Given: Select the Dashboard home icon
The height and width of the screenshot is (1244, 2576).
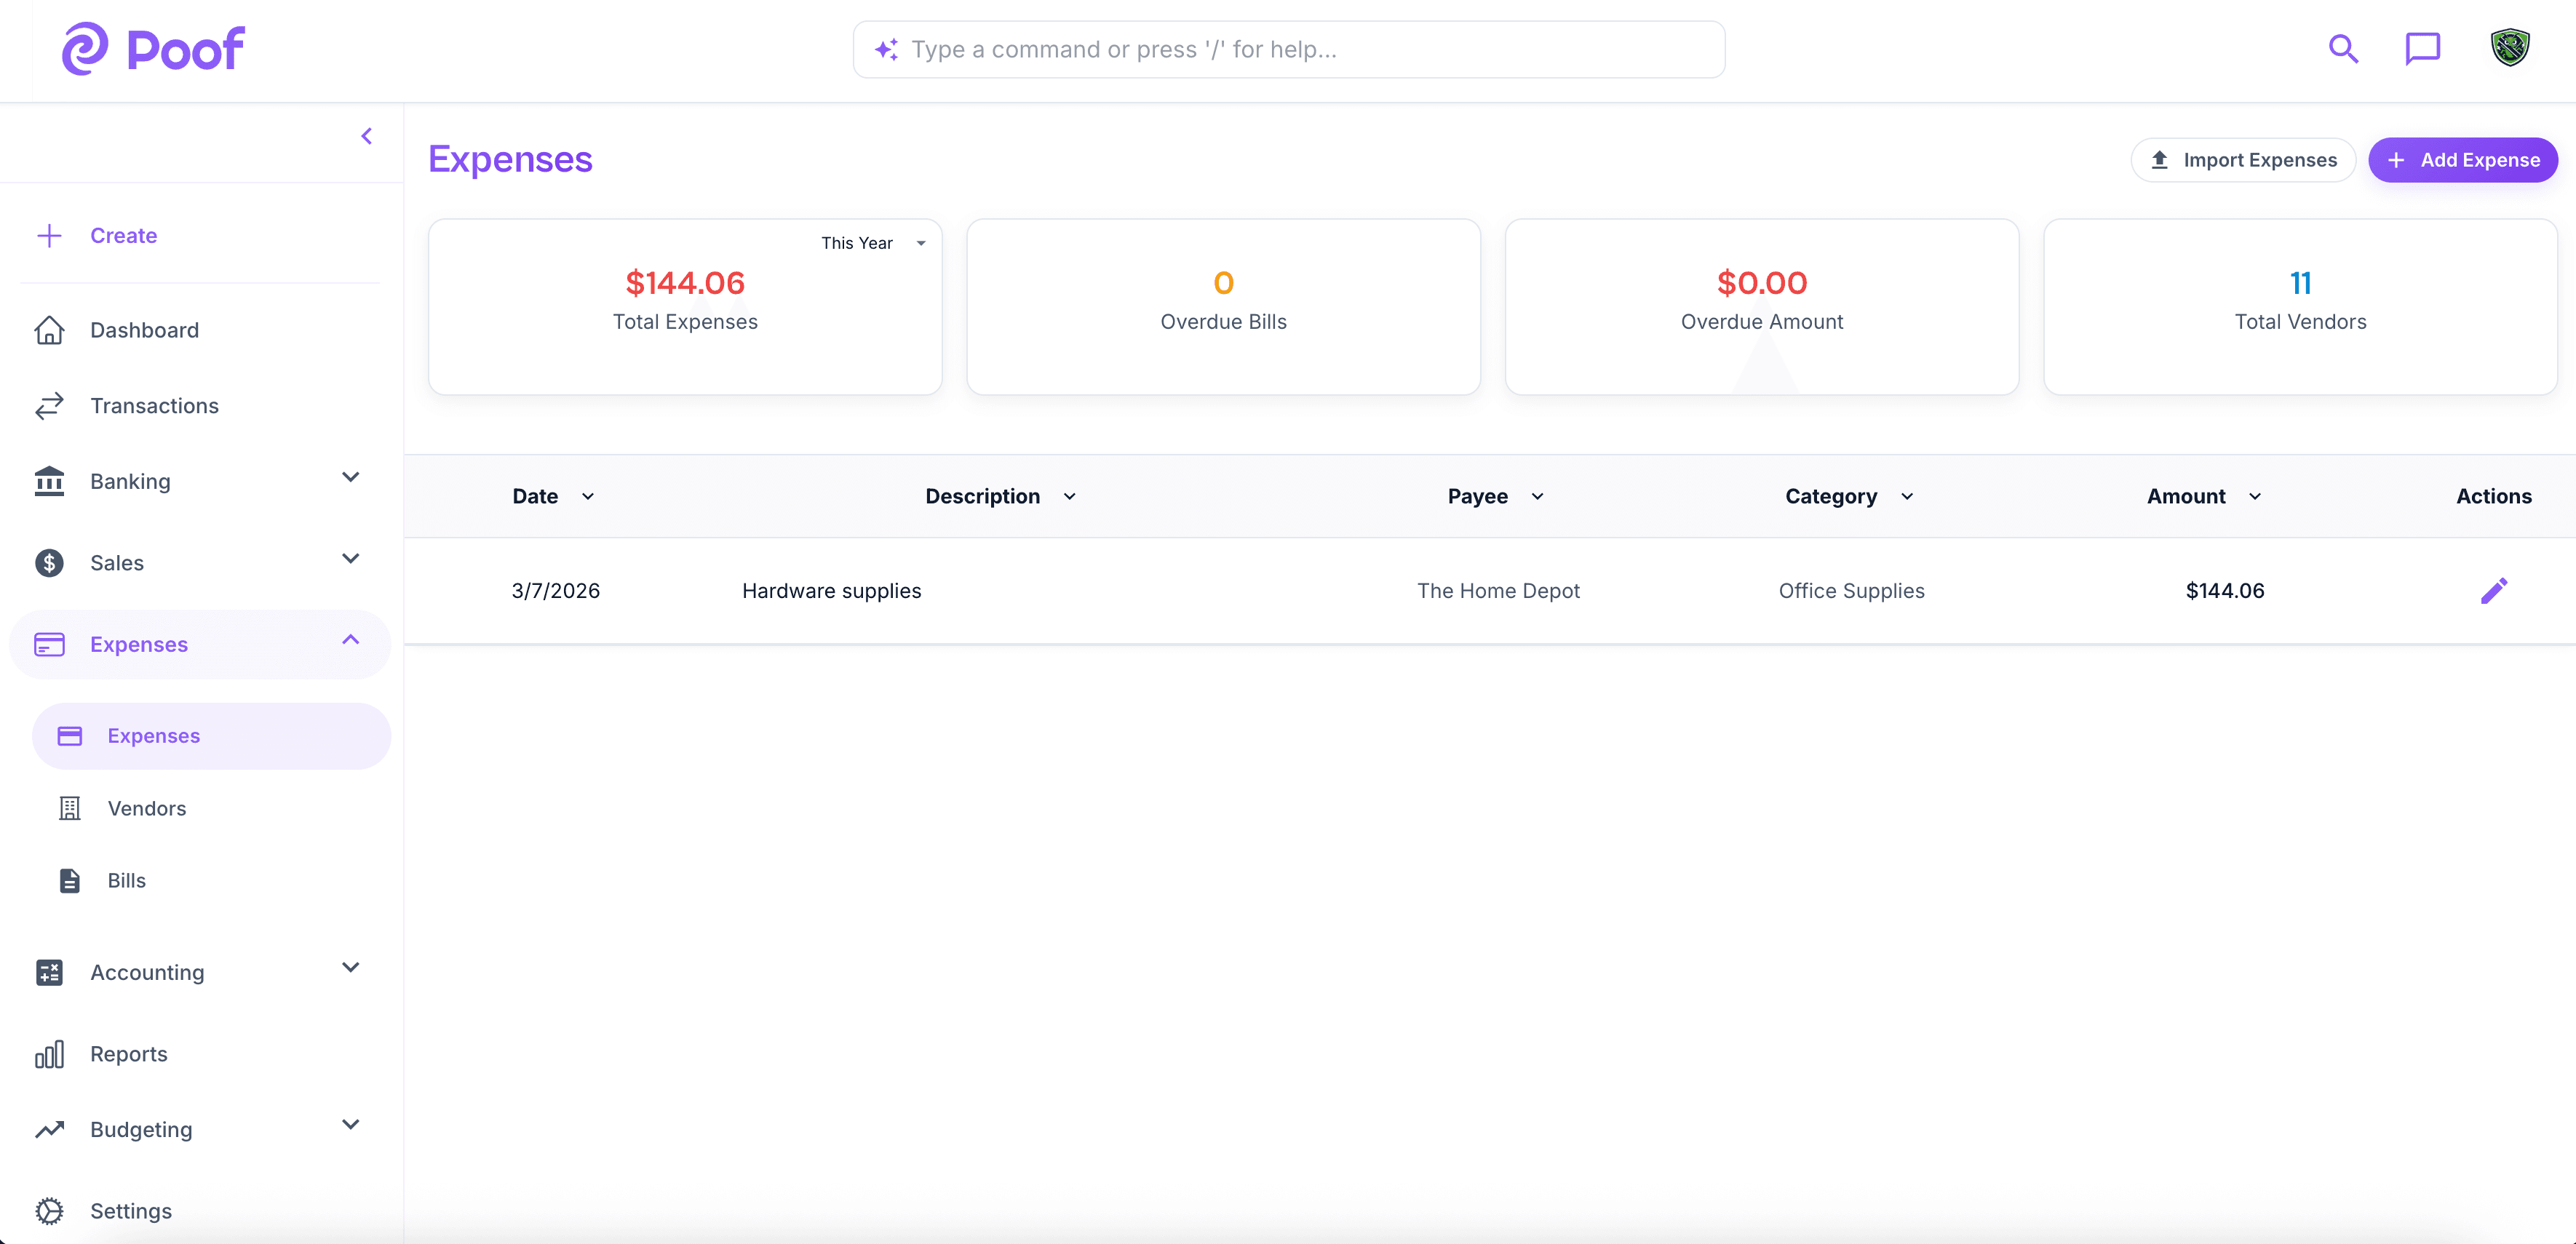Looking at the screenshot, I should click(49, 330).
